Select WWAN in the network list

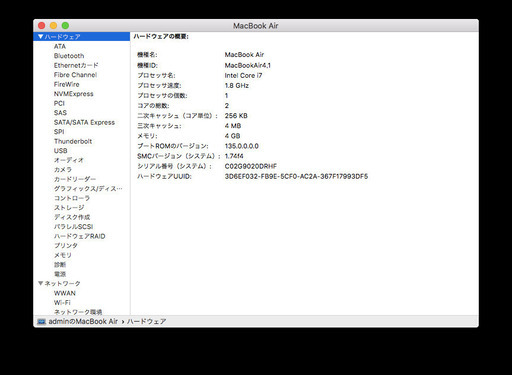[65, 293]
